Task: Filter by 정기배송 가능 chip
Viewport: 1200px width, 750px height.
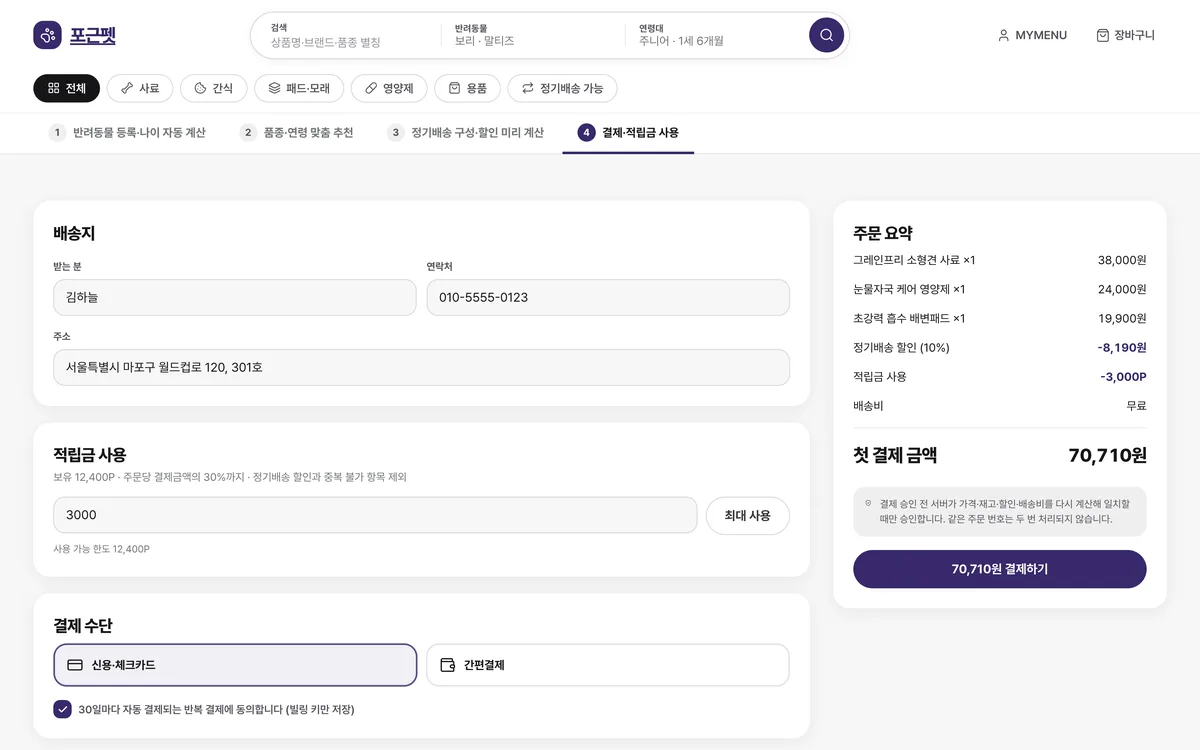Action: 562,88
